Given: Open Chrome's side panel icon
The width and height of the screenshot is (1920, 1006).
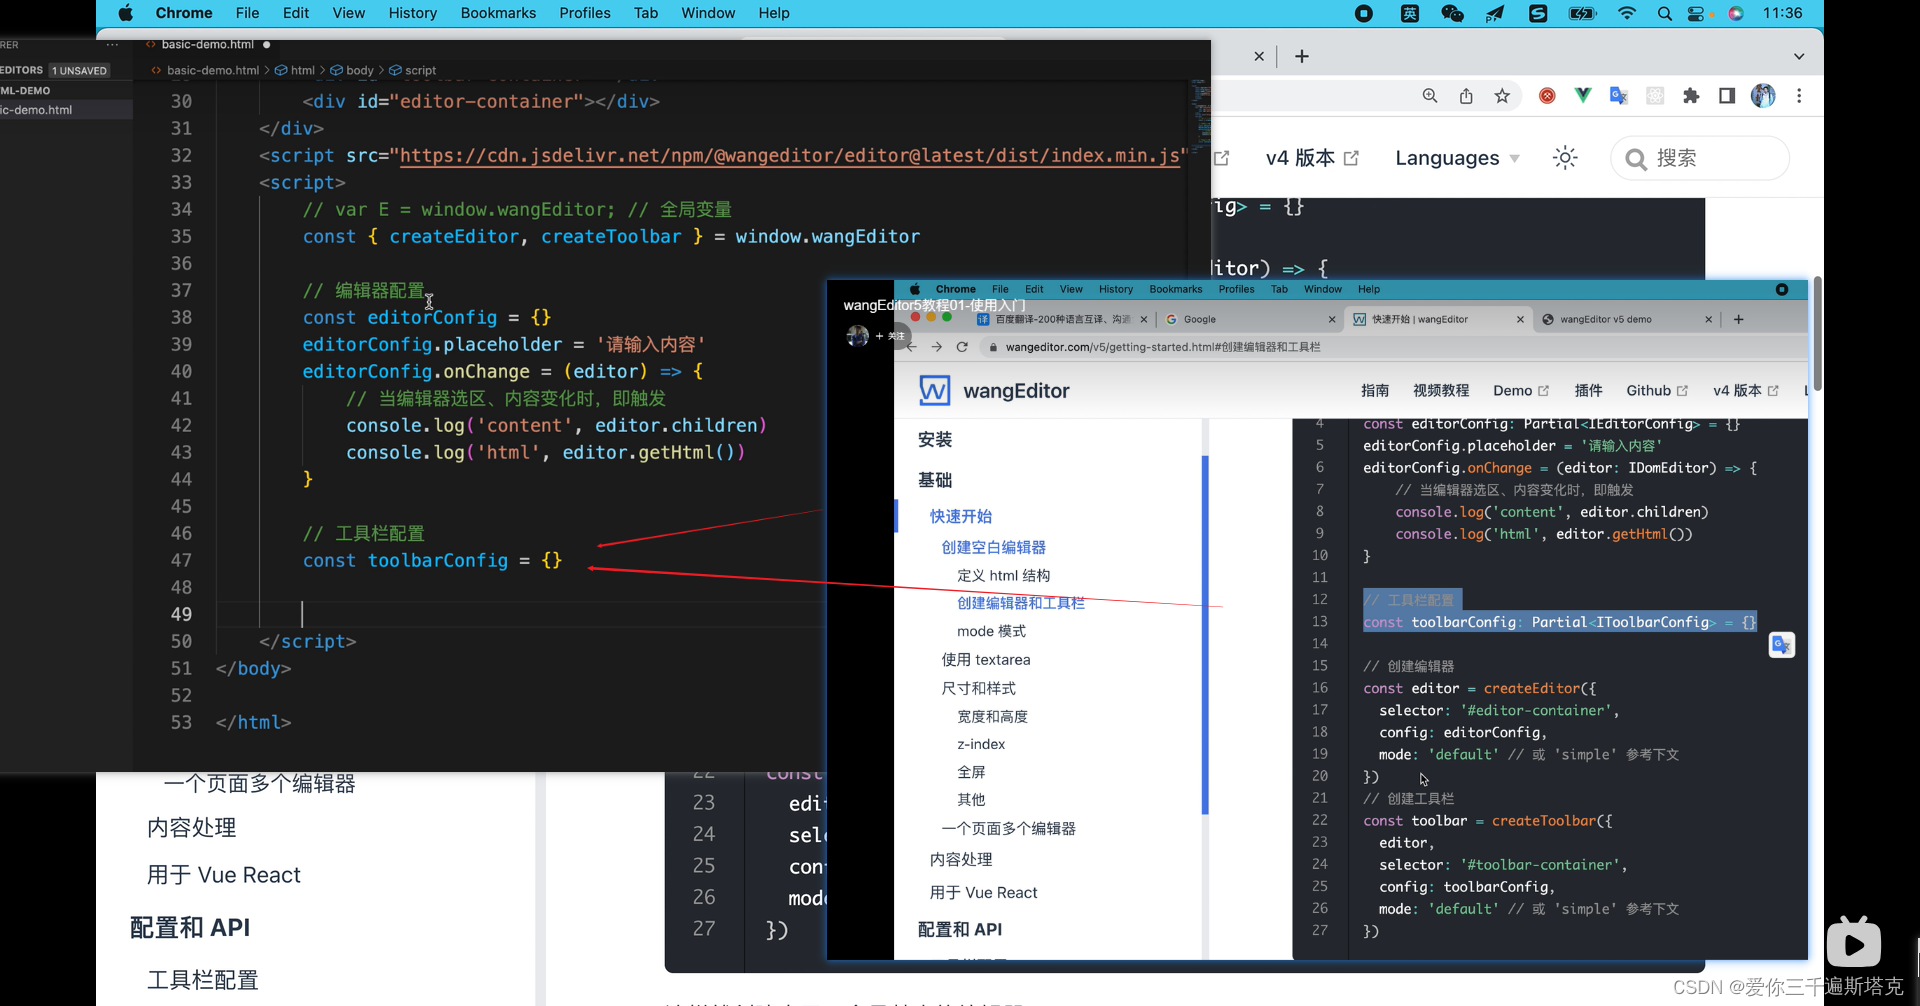Looking at the screenshot, I should [x=1727, y=95].
